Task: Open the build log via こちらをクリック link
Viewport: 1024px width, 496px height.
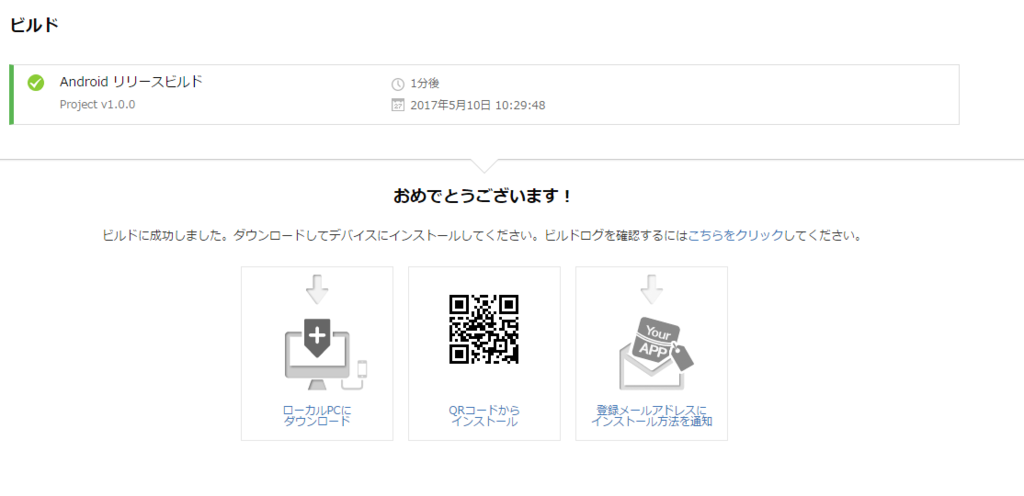Action: click(736, 236)
